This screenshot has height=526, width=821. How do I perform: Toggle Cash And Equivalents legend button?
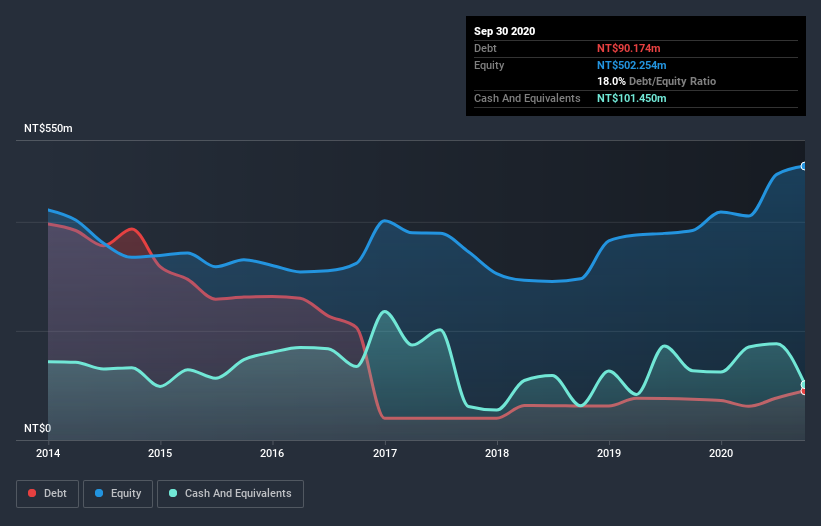230,494
